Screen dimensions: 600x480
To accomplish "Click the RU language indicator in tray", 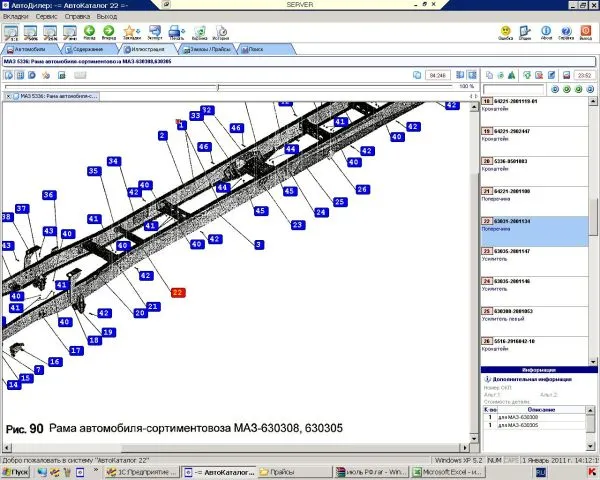I will pyautogui.click(x=541, y=472).
